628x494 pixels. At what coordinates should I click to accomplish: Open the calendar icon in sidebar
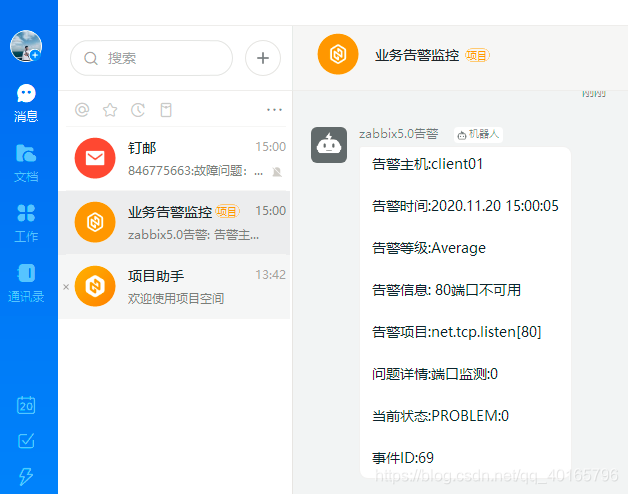(x=26, y=405)
